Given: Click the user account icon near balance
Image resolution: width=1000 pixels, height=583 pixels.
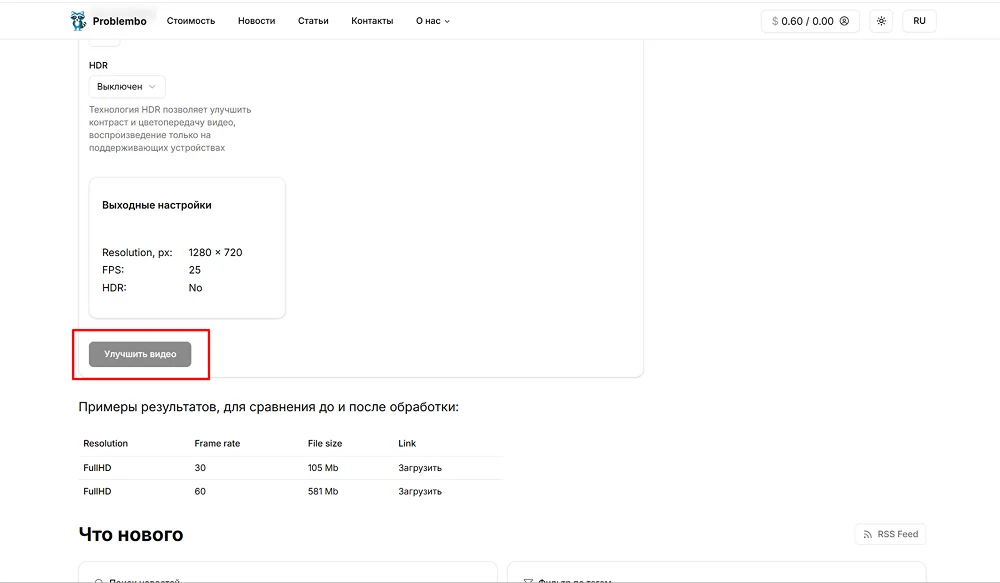Looking at the screenshot, I should tap(844, 21).
